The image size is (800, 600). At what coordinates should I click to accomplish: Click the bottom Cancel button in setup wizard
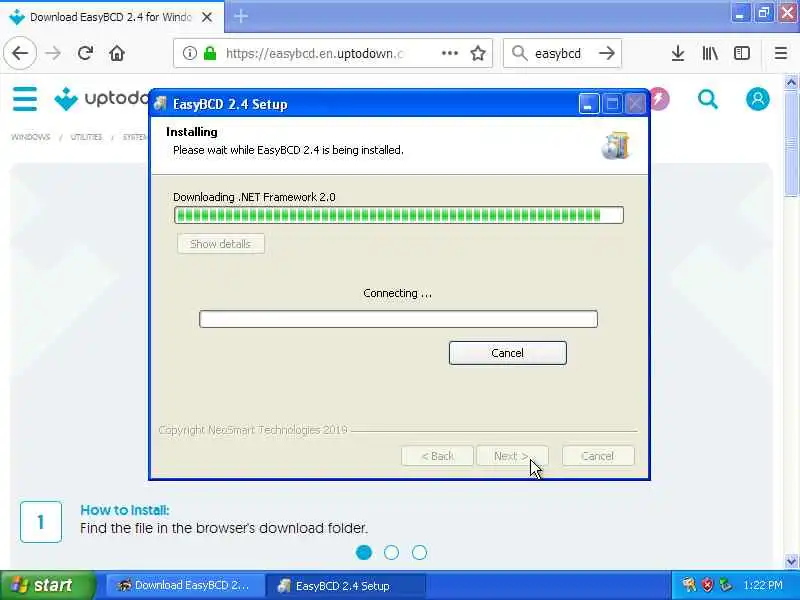click(598, 456)
